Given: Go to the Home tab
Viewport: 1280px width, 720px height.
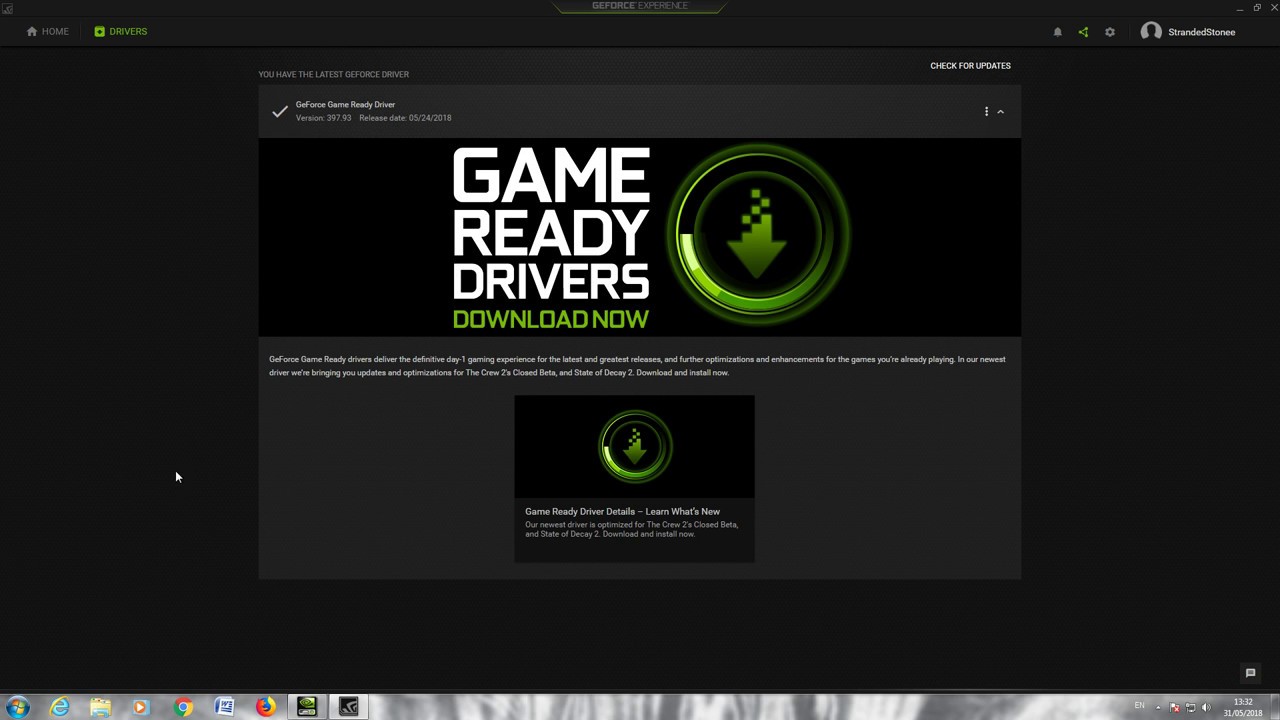Looking at the screenshot, I should click(48, 32).
